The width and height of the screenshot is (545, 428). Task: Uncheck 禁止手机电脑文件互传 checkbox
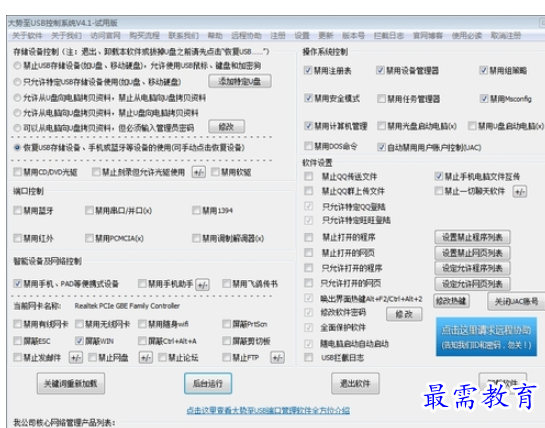[439, 176]
